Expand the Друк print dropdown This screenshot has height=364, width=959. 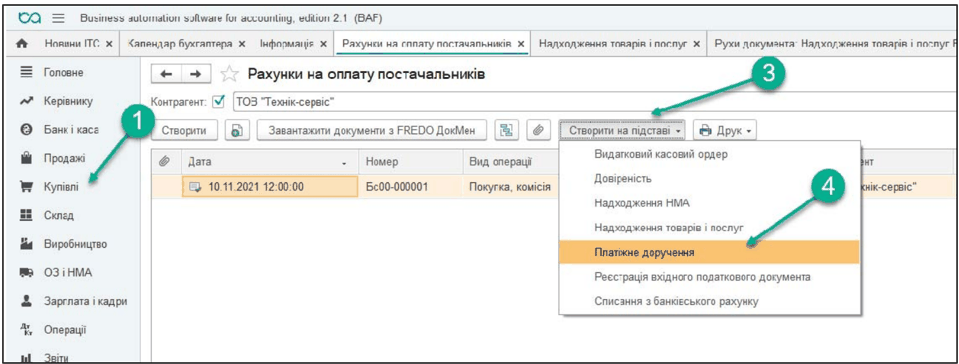click(726, 130)
